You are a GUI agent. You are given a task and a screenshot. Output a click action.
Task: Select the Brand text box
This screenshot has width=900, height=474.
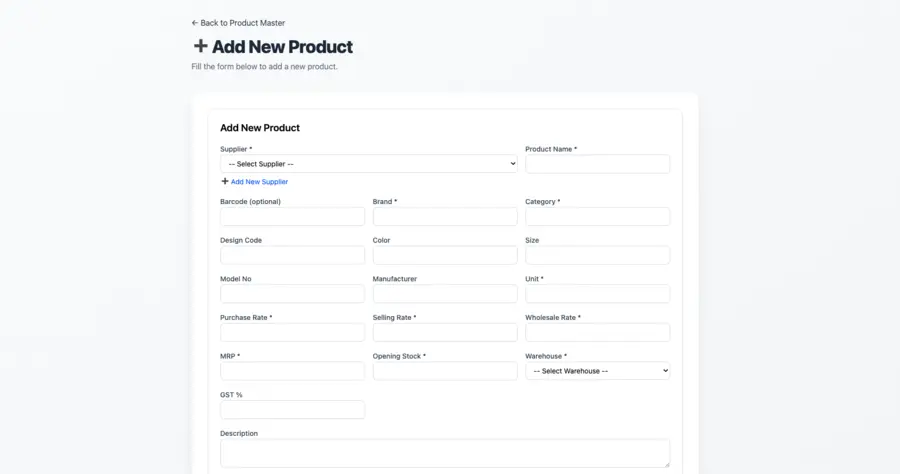click(x=445, y=217)
